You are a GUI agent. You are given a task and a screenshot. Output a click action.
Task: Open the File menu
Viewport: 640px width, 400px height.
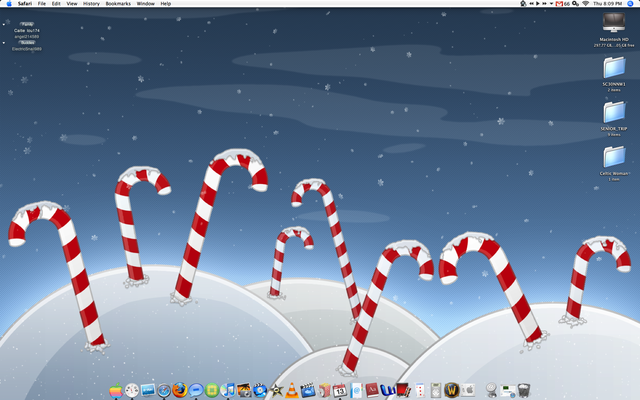click(x=42, y=3)
